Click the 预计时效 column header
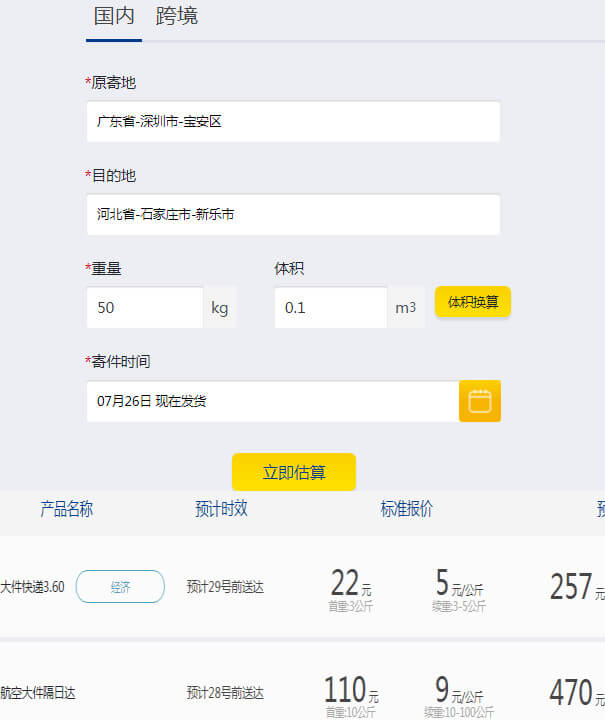Image resolution: width=605 pixels, height=720 pixels. [x=221, y=509]
